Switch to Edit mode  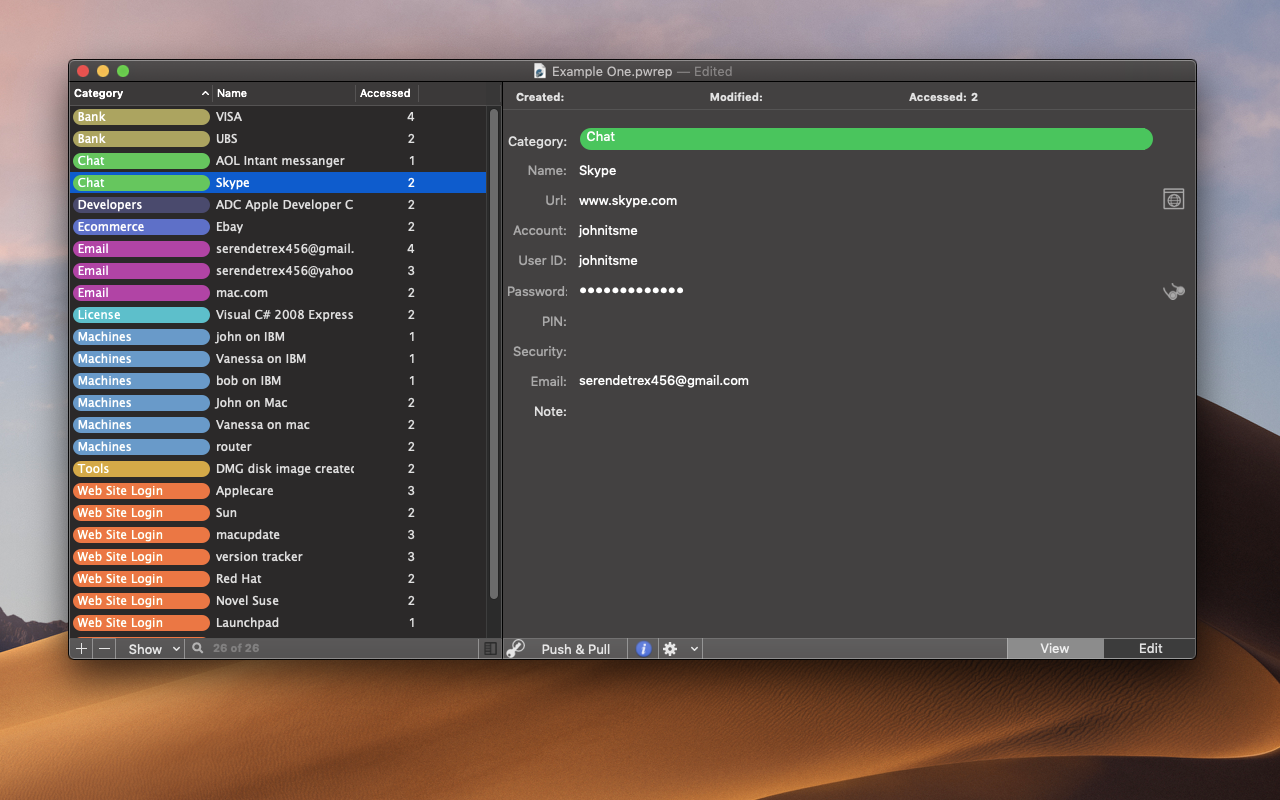point(1150,648)
